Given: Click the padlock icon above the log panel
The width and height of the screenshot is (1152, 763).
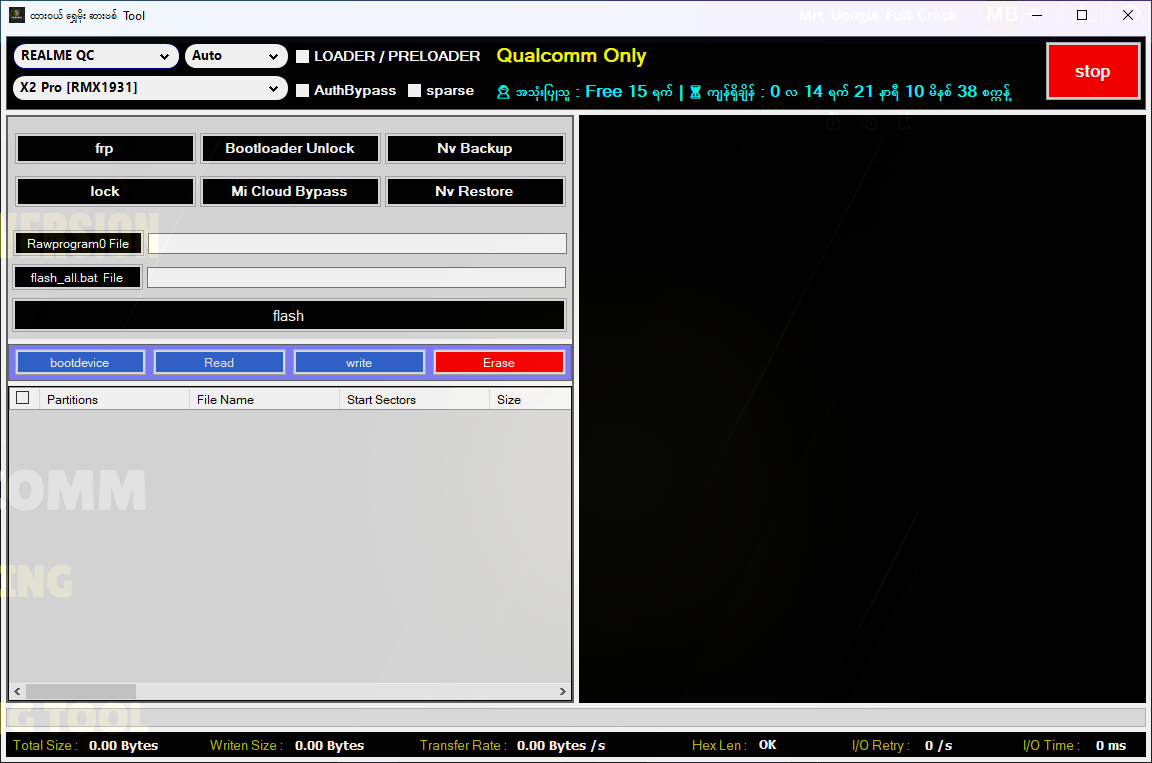Looking at the screenshot, I should [833, 123].
